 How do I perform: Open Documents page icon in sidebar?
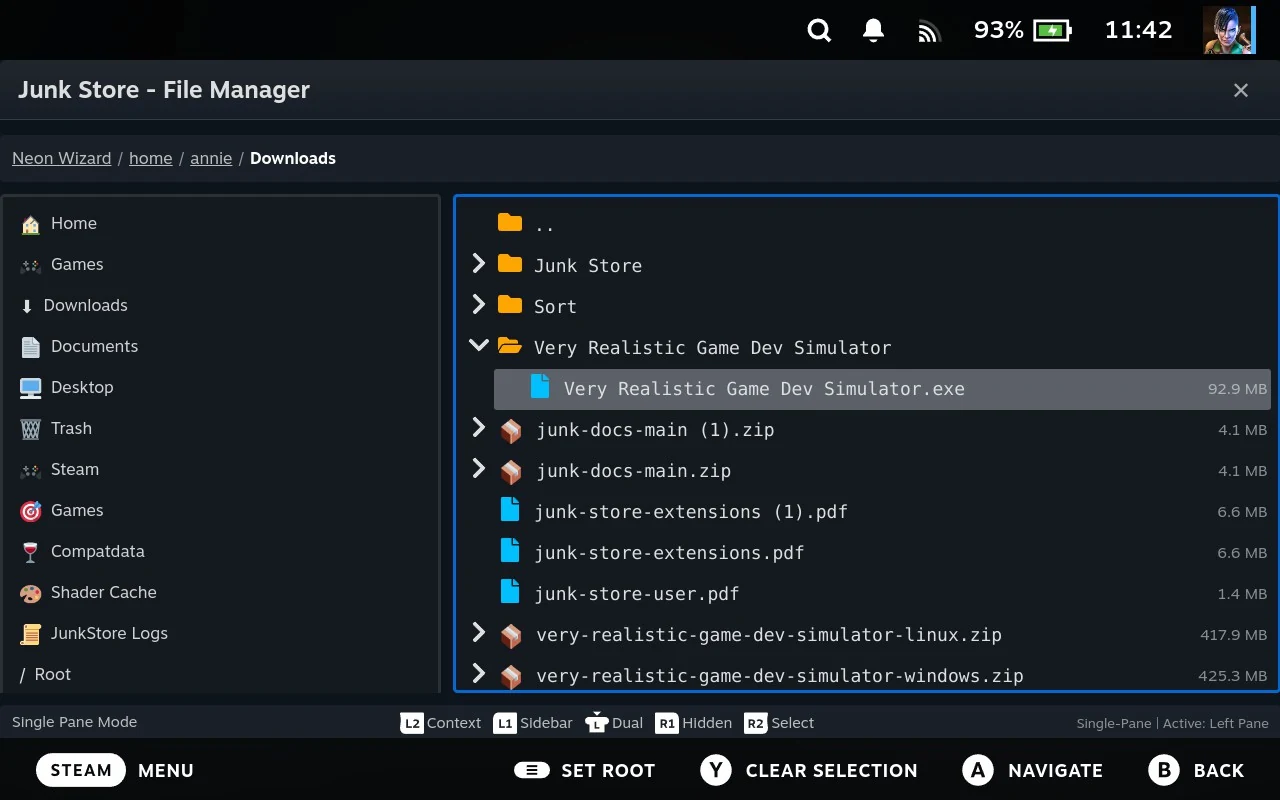click(31, 347)
